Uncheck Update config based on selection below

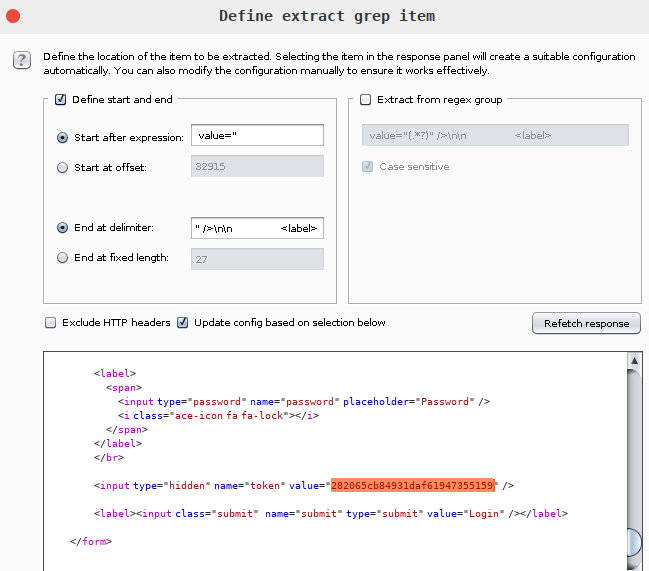click(183, 323)
